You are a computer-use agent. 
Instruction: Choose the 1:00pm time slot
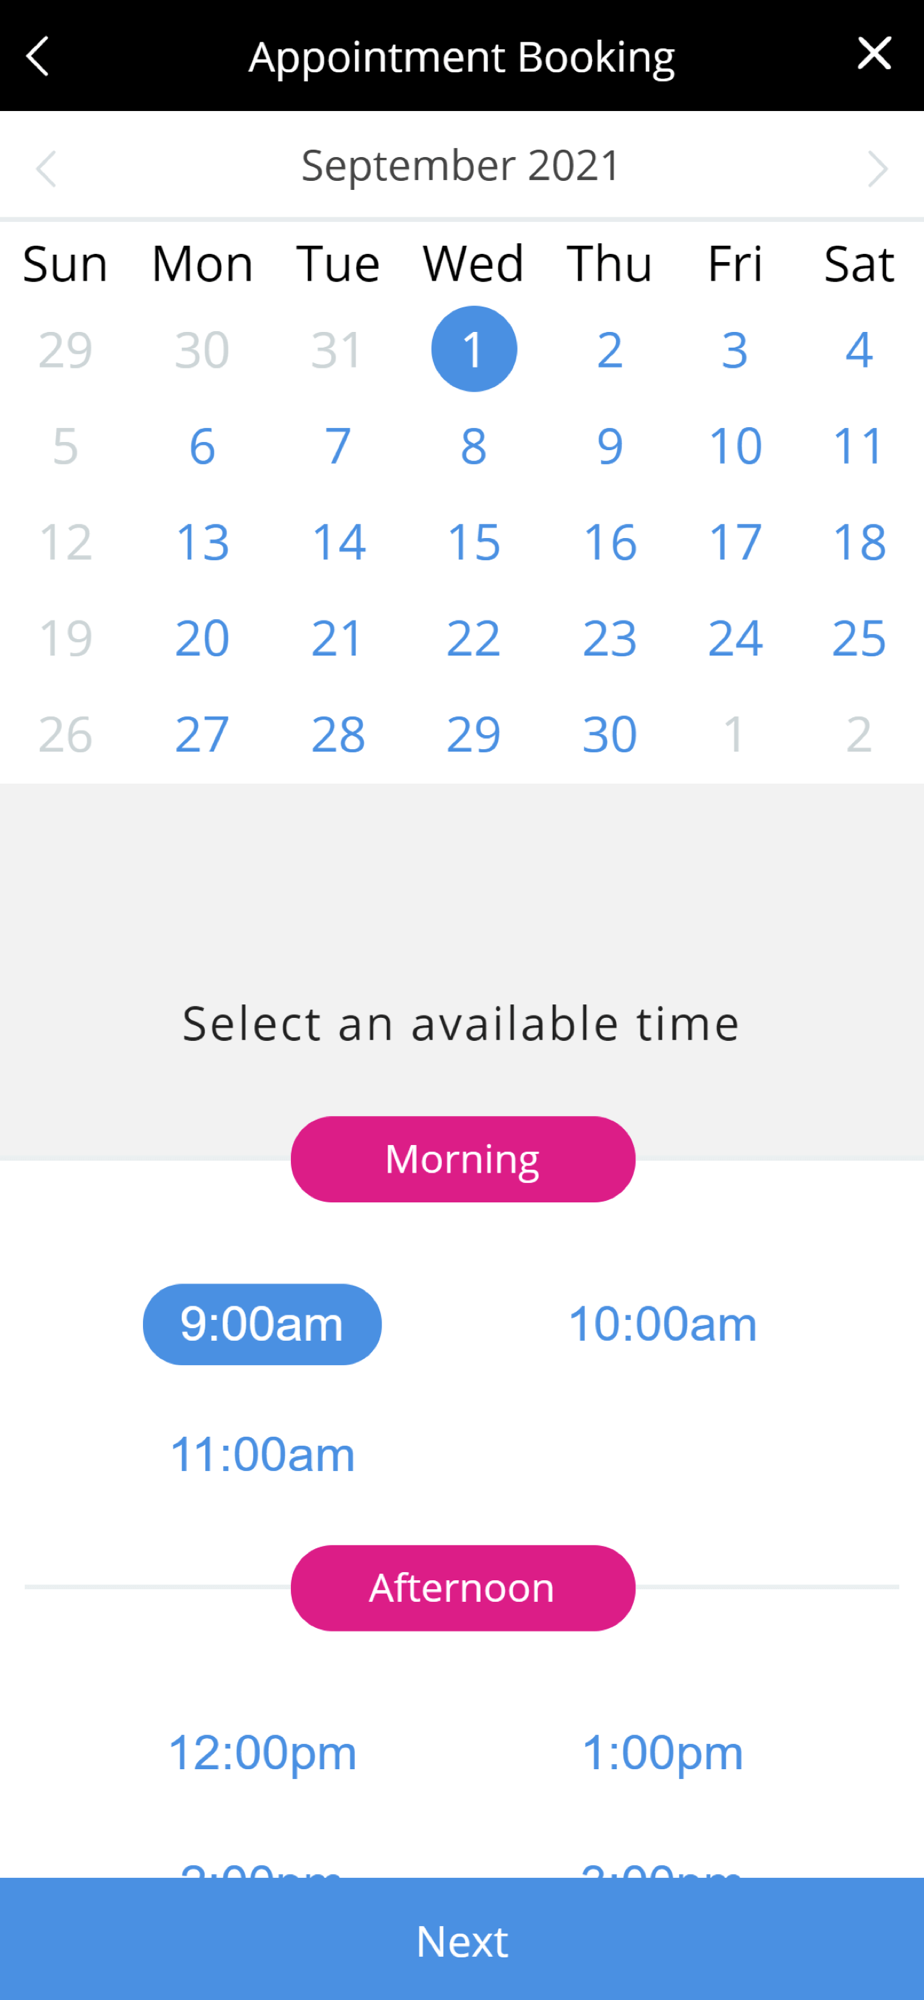click(662, 1753)
